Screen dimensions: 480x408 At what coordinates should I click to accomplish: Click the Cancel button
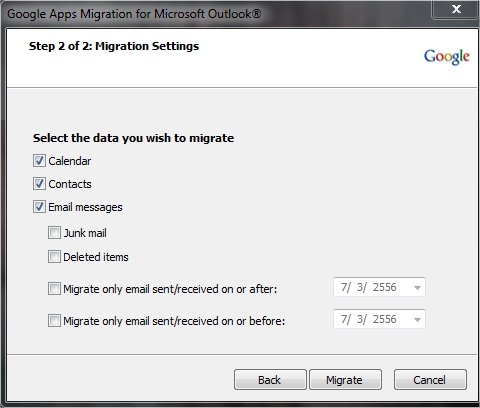click(x=430, y=380)
